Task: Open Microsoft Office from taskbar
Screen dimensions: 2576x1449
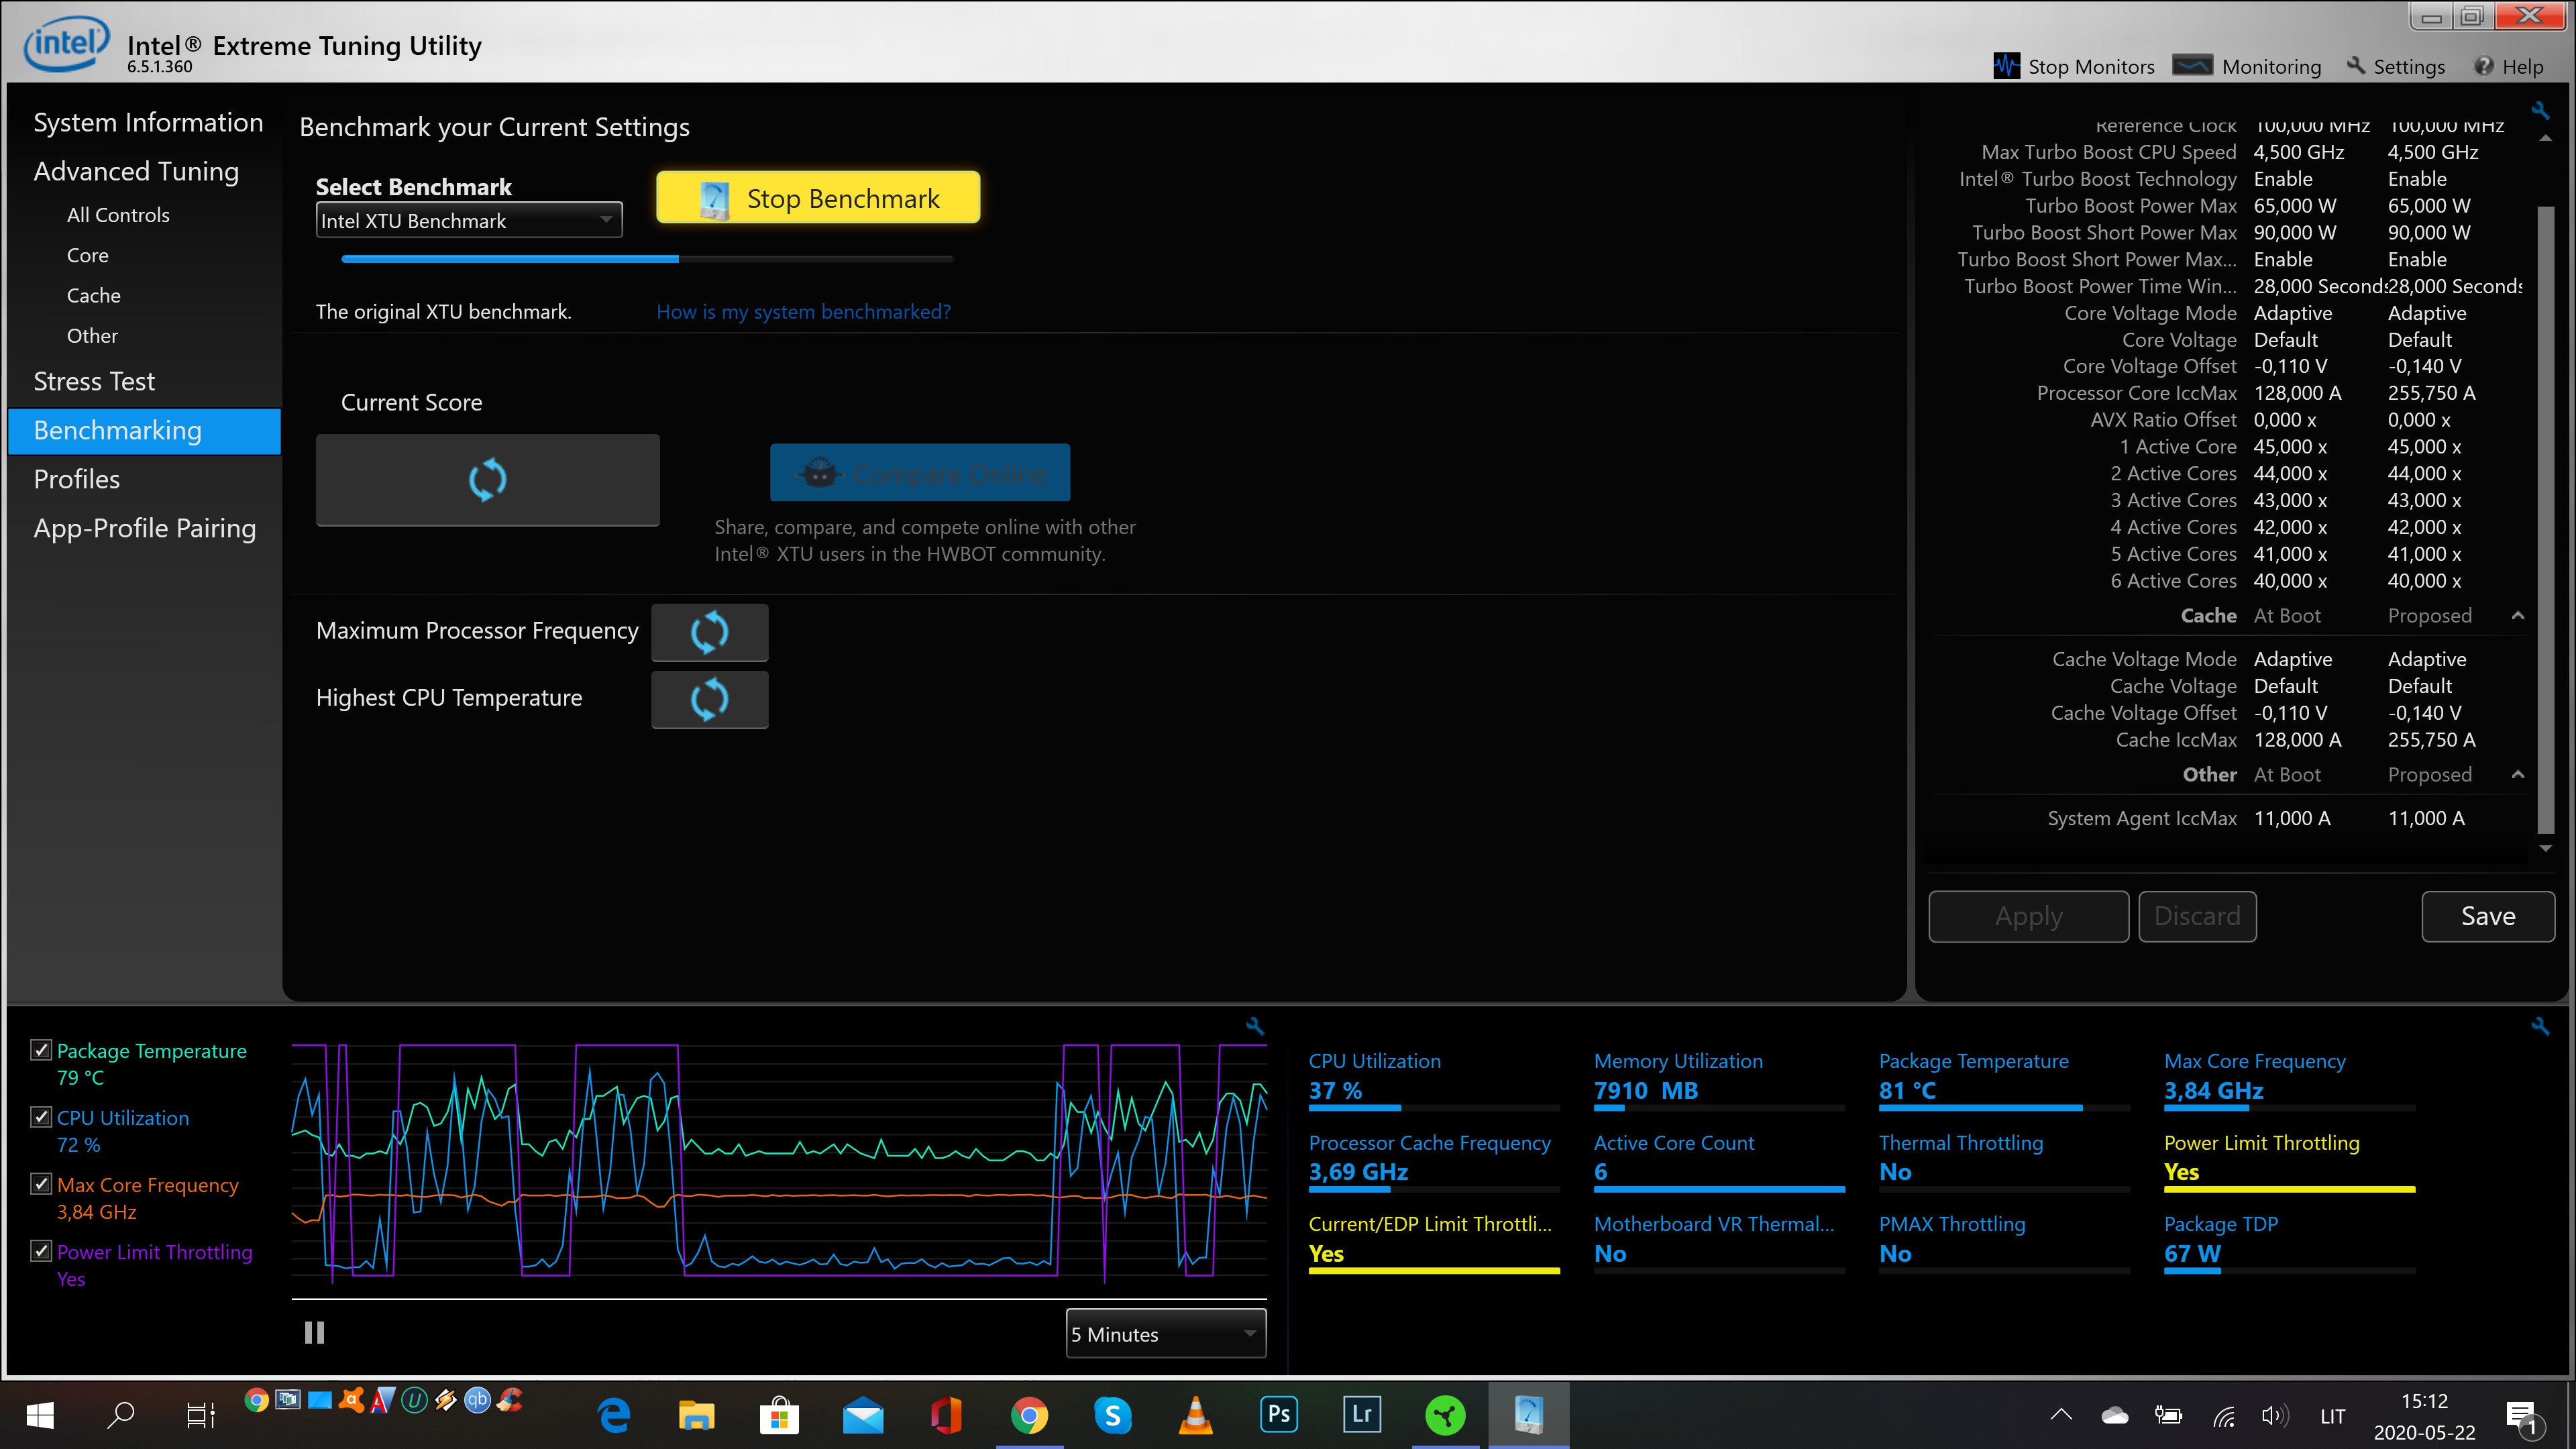Action: [945, 1415]
